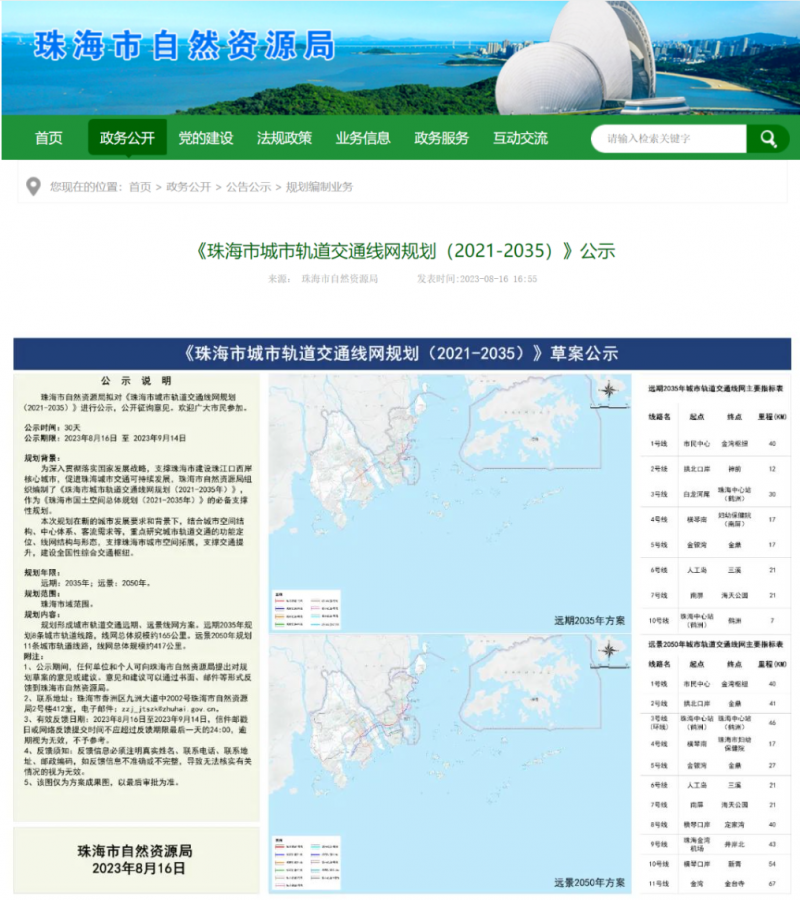The width and height of the screenshot is (800, 900).
Task: Open 首页 in the green navigation bar
Action: (x=48, y=138)
